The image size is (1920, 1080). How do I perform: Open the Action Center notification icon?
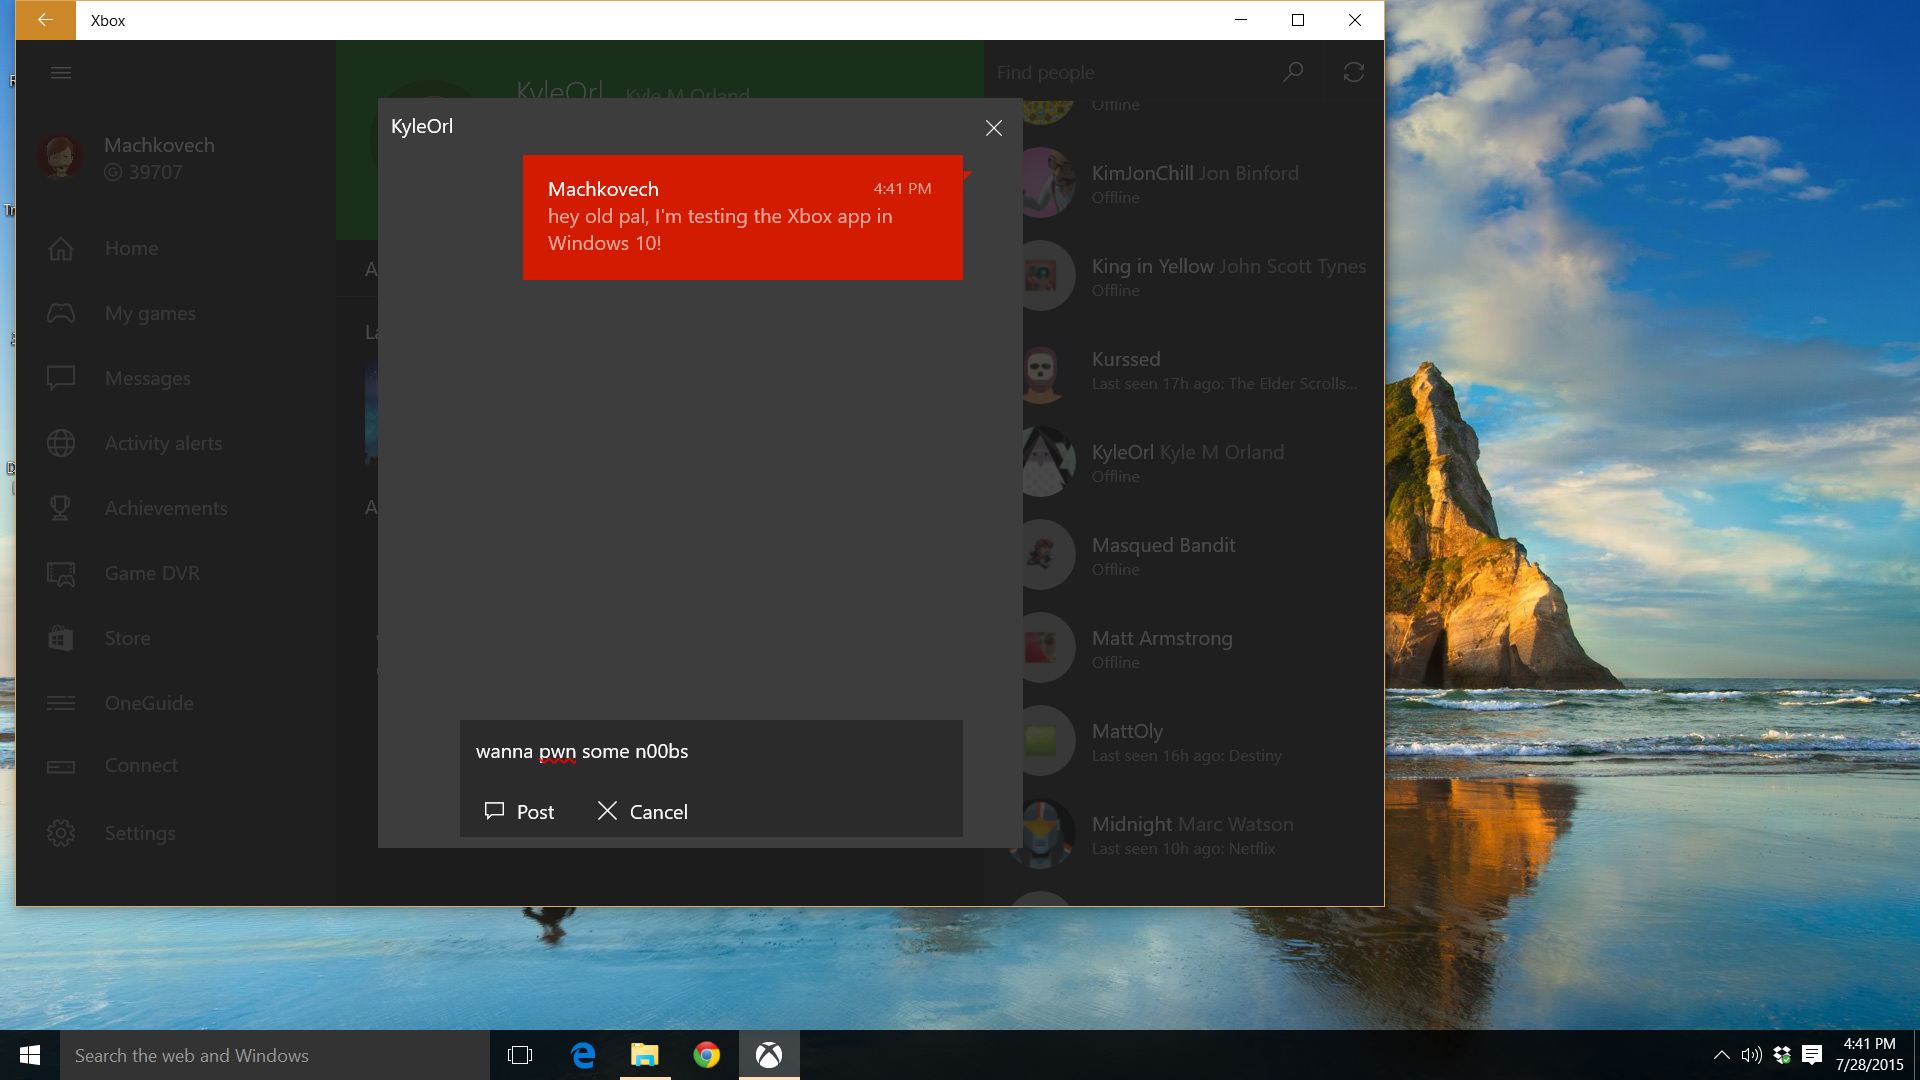coord(1812,1055)
